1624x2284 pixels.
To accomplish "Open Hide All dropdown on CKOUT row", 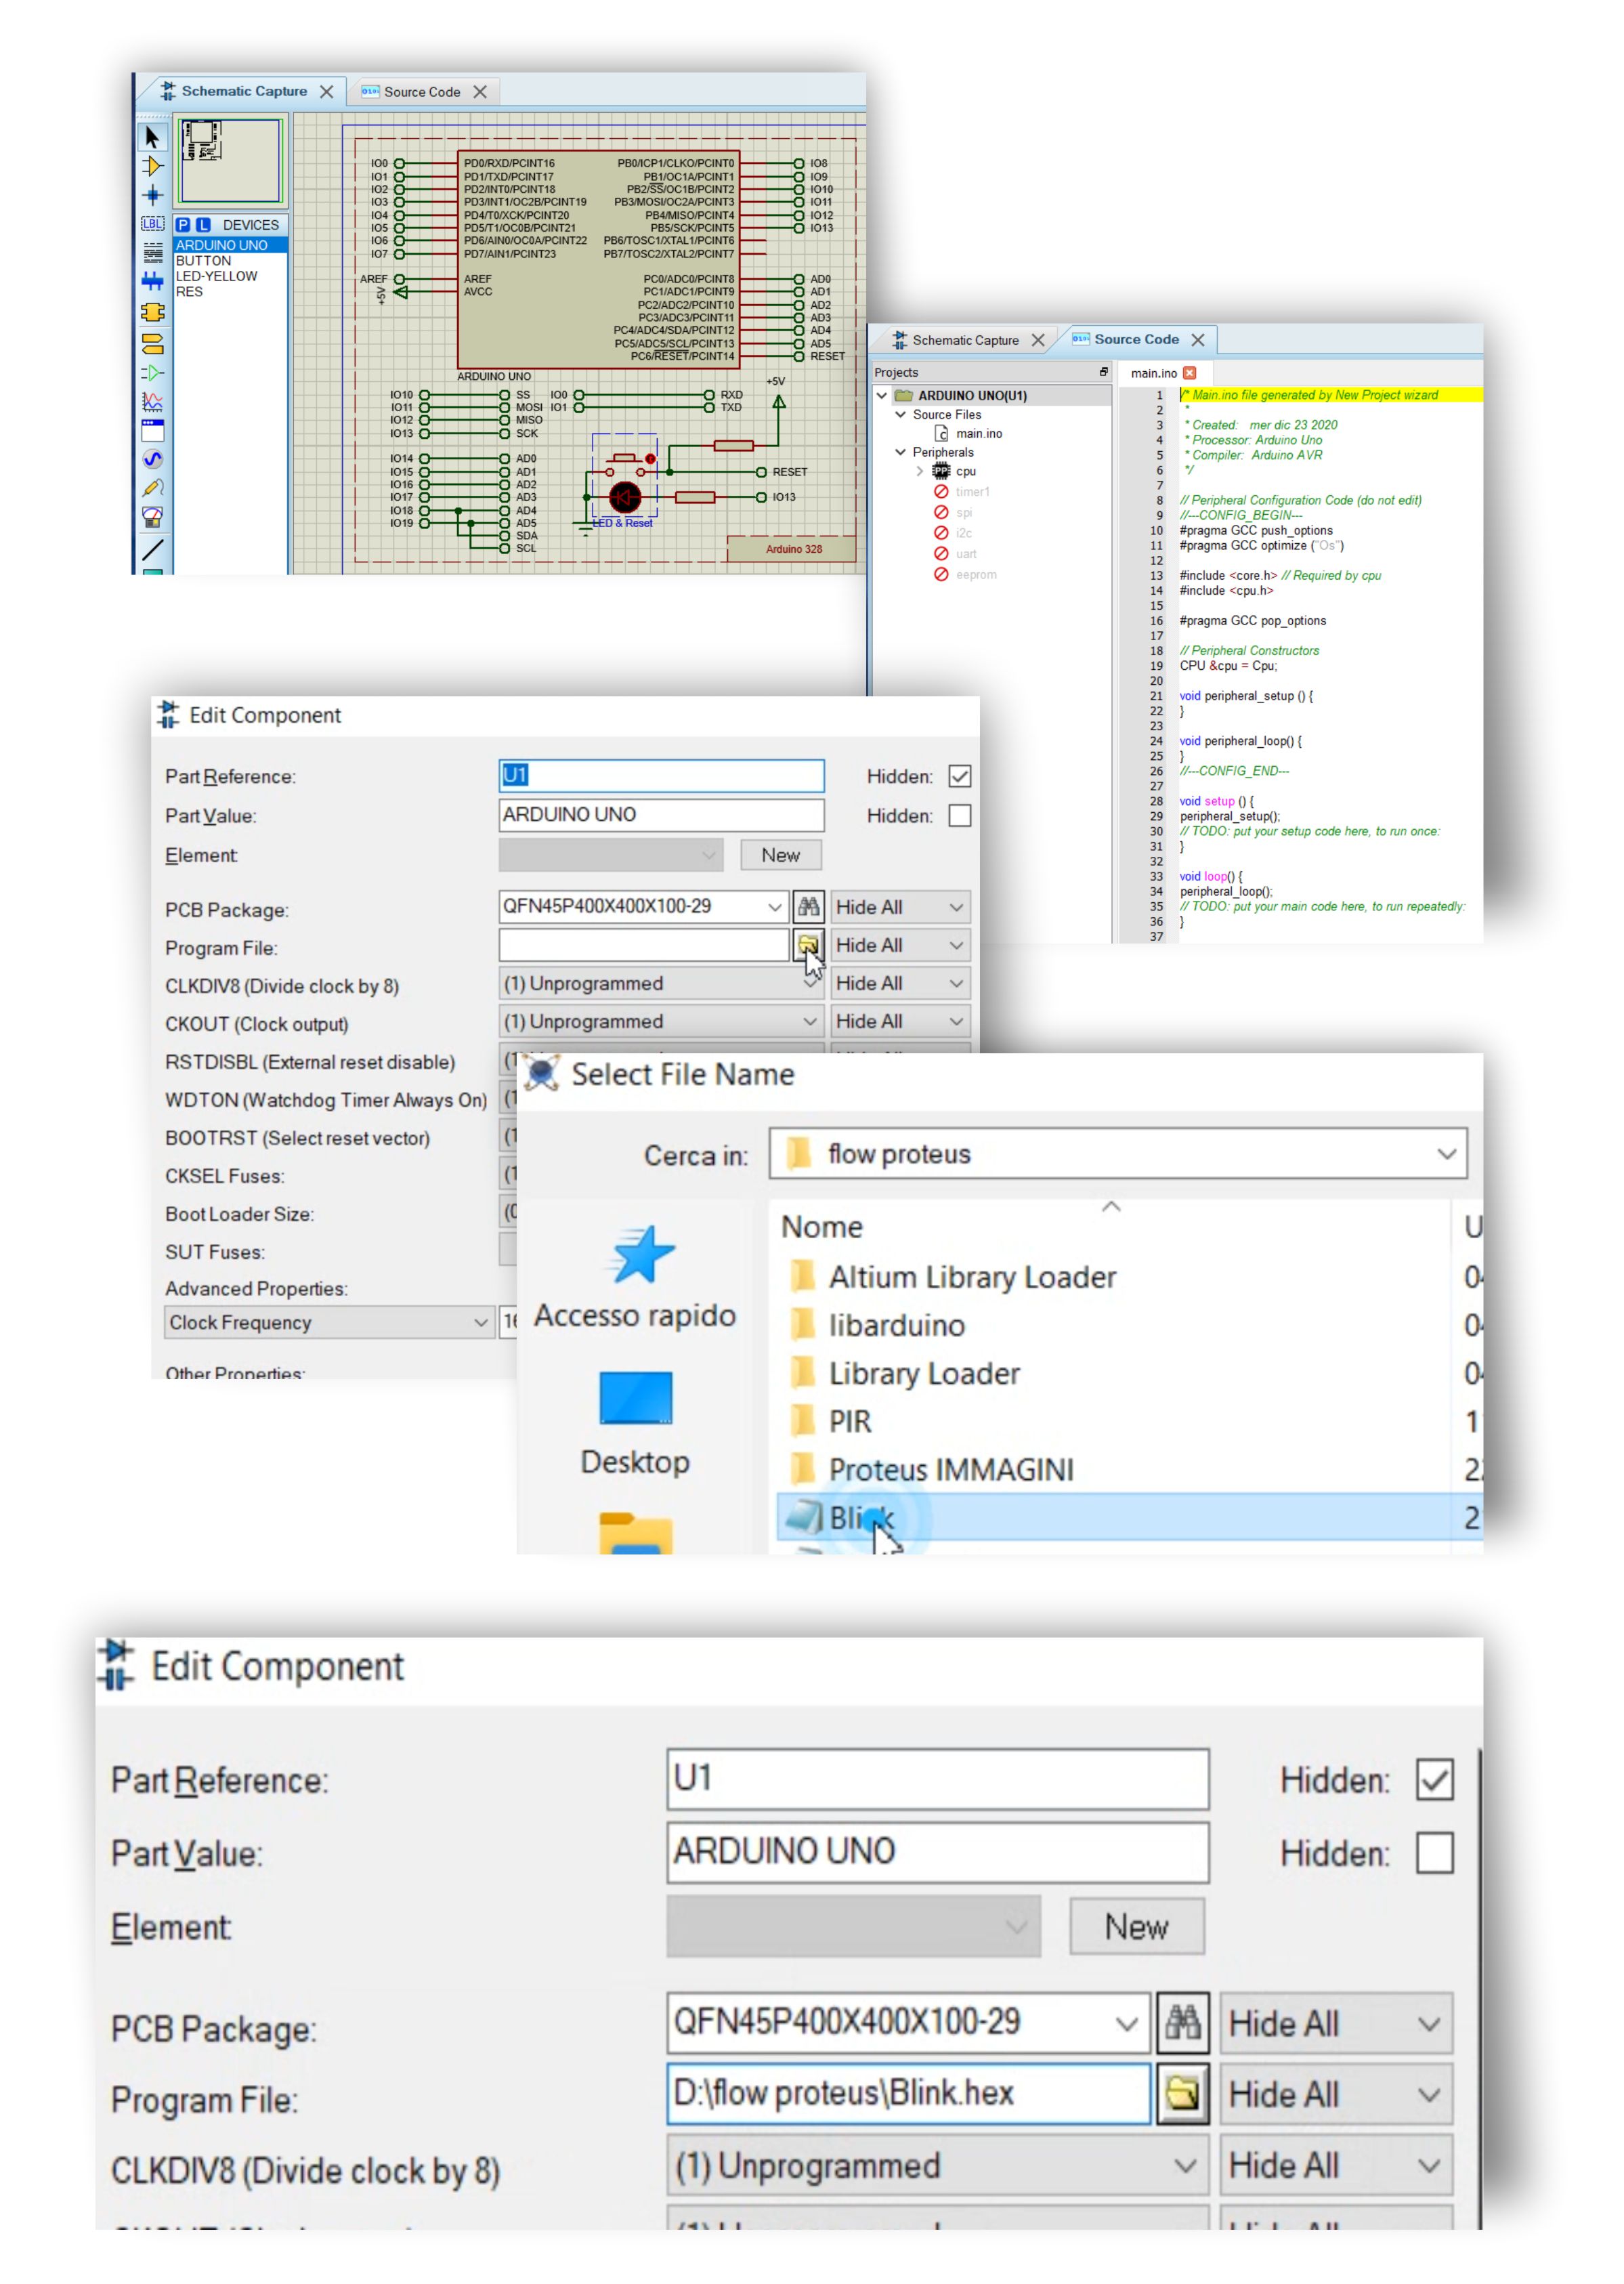I will click(900, 1021).
